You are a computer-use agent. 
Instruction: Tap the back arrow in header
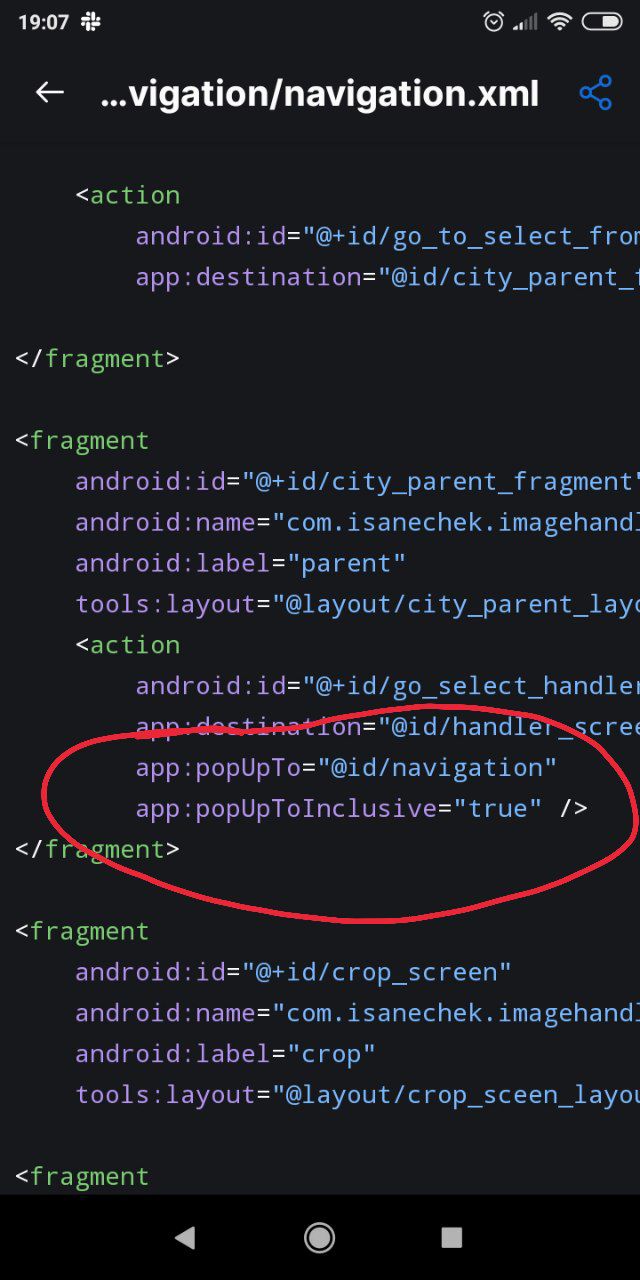point(49,93)
